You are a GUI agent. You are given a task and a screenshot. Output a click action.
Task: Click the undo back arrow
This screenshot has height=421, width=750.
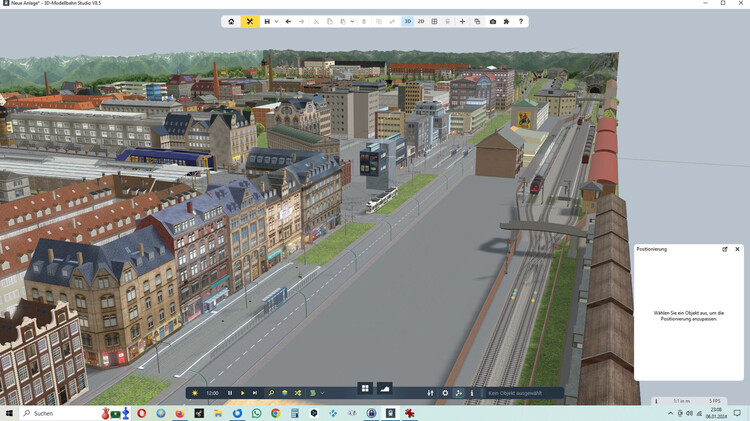coord(288,21)
